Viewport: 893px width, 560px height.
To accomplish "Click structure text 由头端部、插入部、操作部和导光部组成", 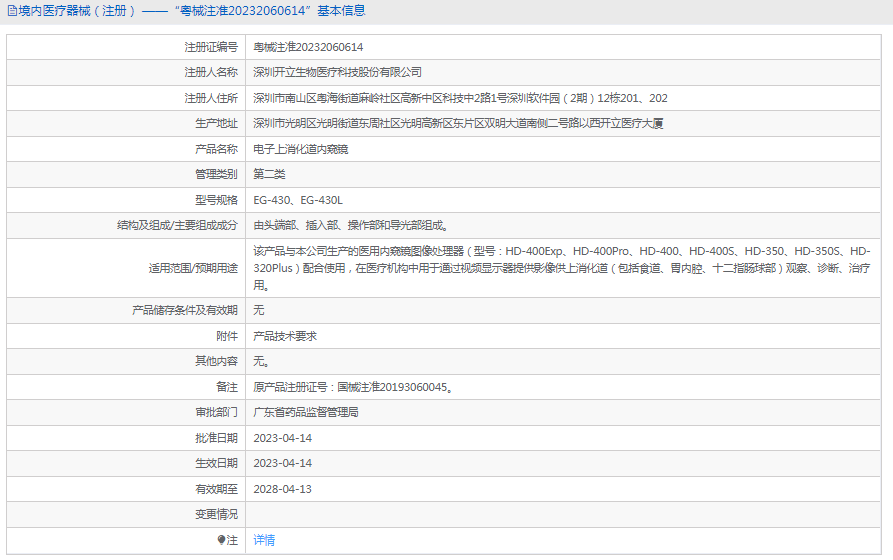I will (351, 226).
